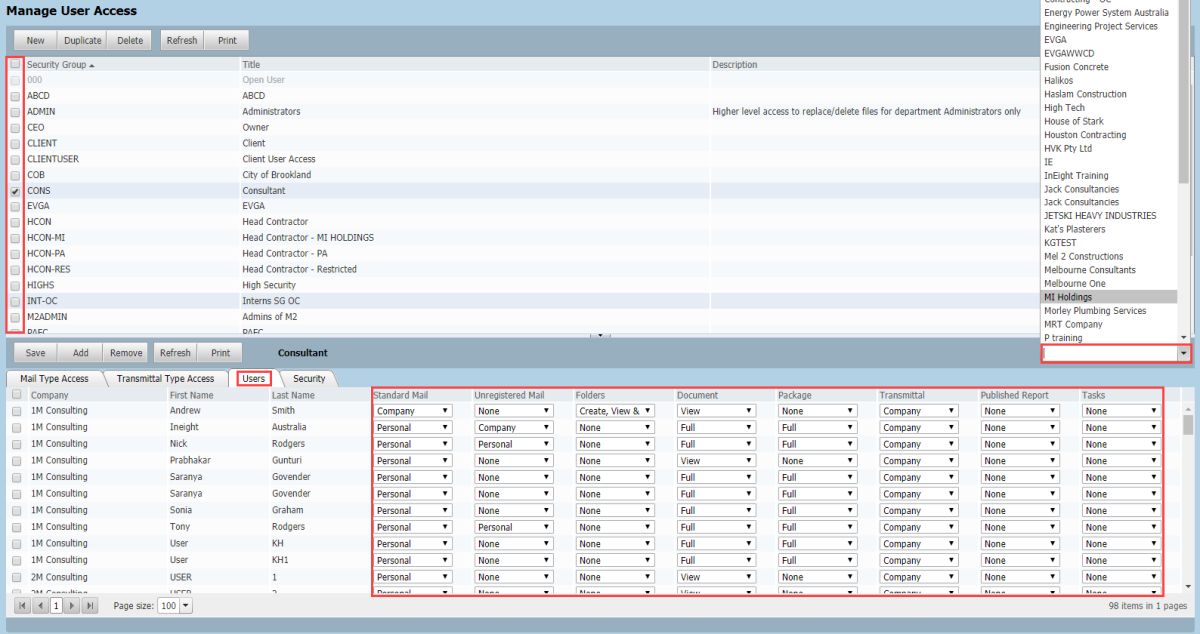Click the Delete button

(x=130, y=41)
